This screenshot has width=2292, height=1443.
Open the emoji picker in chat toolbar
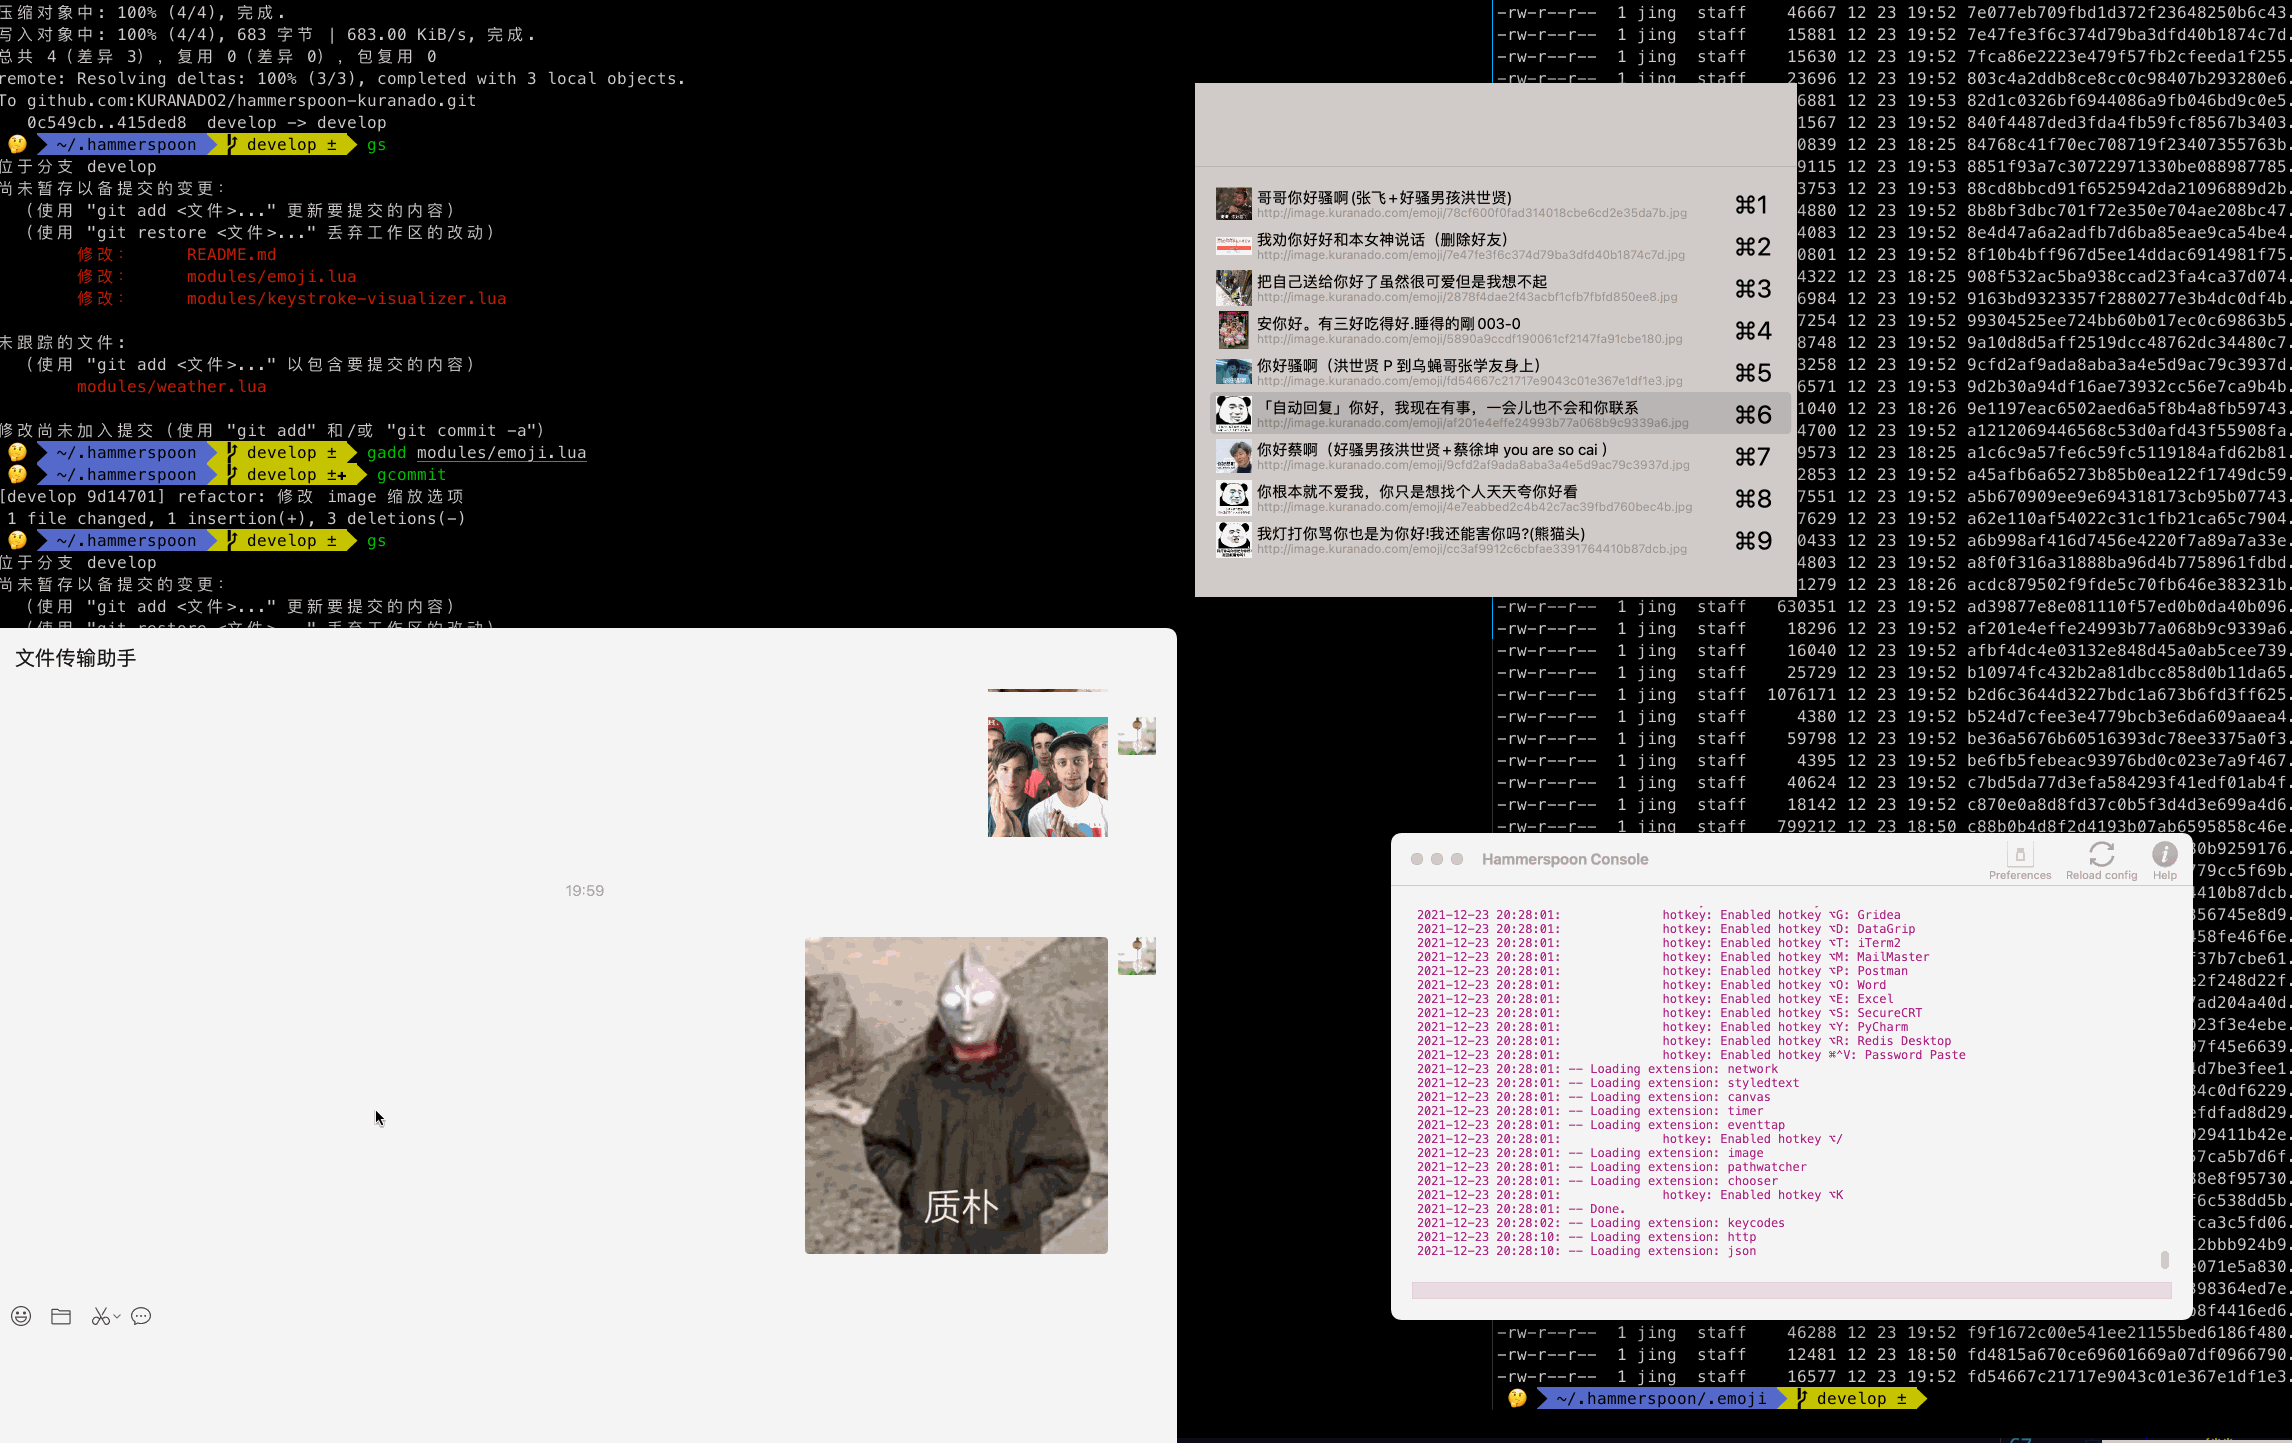tap(21, 1316)
